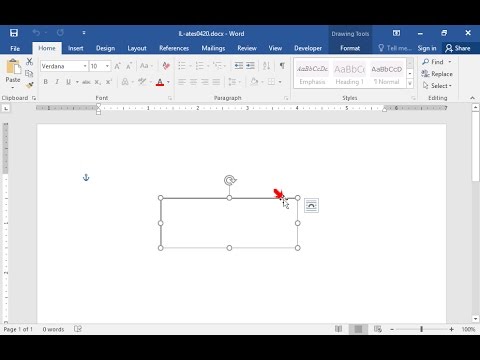Click the Format Painter brush icon
The image size is (480, 360).
(29, 85)
